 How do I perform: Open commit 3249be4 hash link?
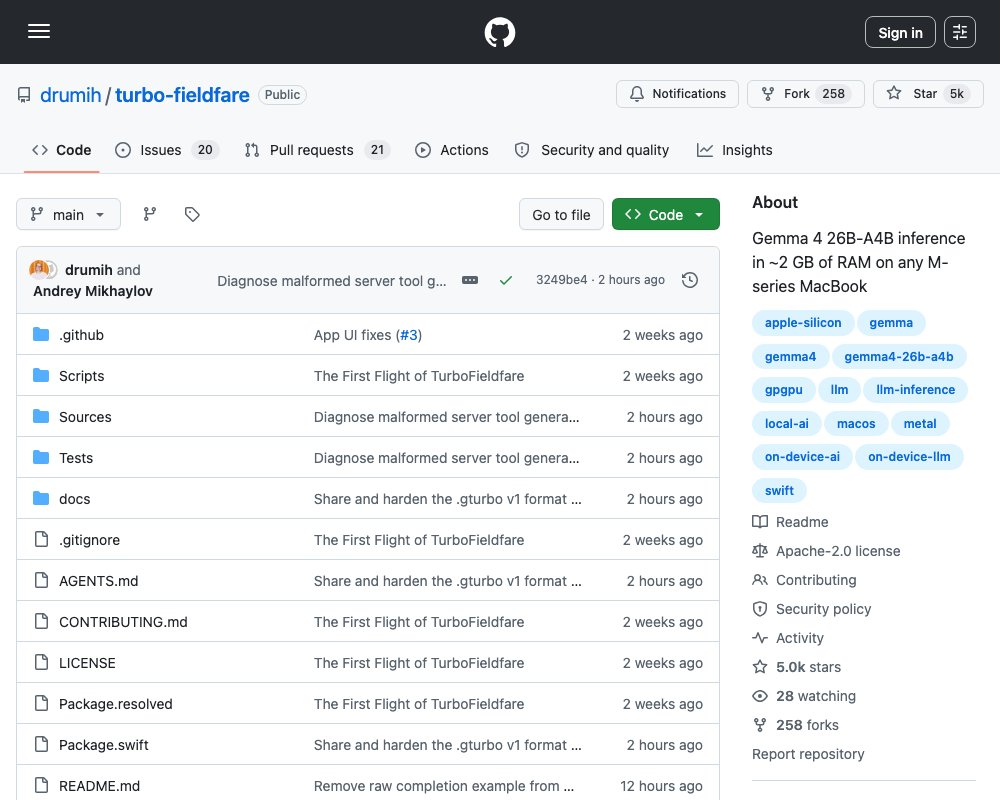coord(561,280)
